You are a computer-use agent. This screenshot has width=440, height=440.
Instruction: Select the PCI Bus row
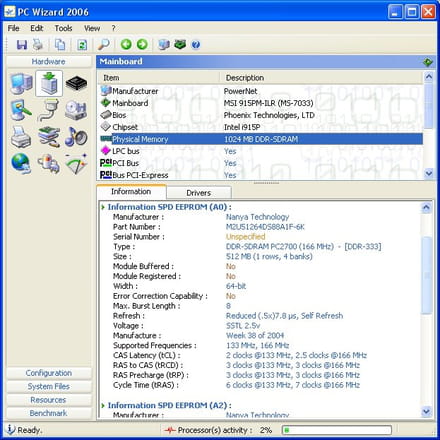coord(261,163)
